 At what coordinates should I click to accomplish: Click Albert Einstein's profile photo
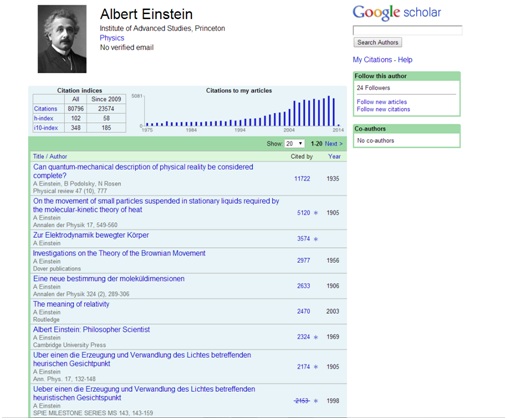tap(62, 39)
